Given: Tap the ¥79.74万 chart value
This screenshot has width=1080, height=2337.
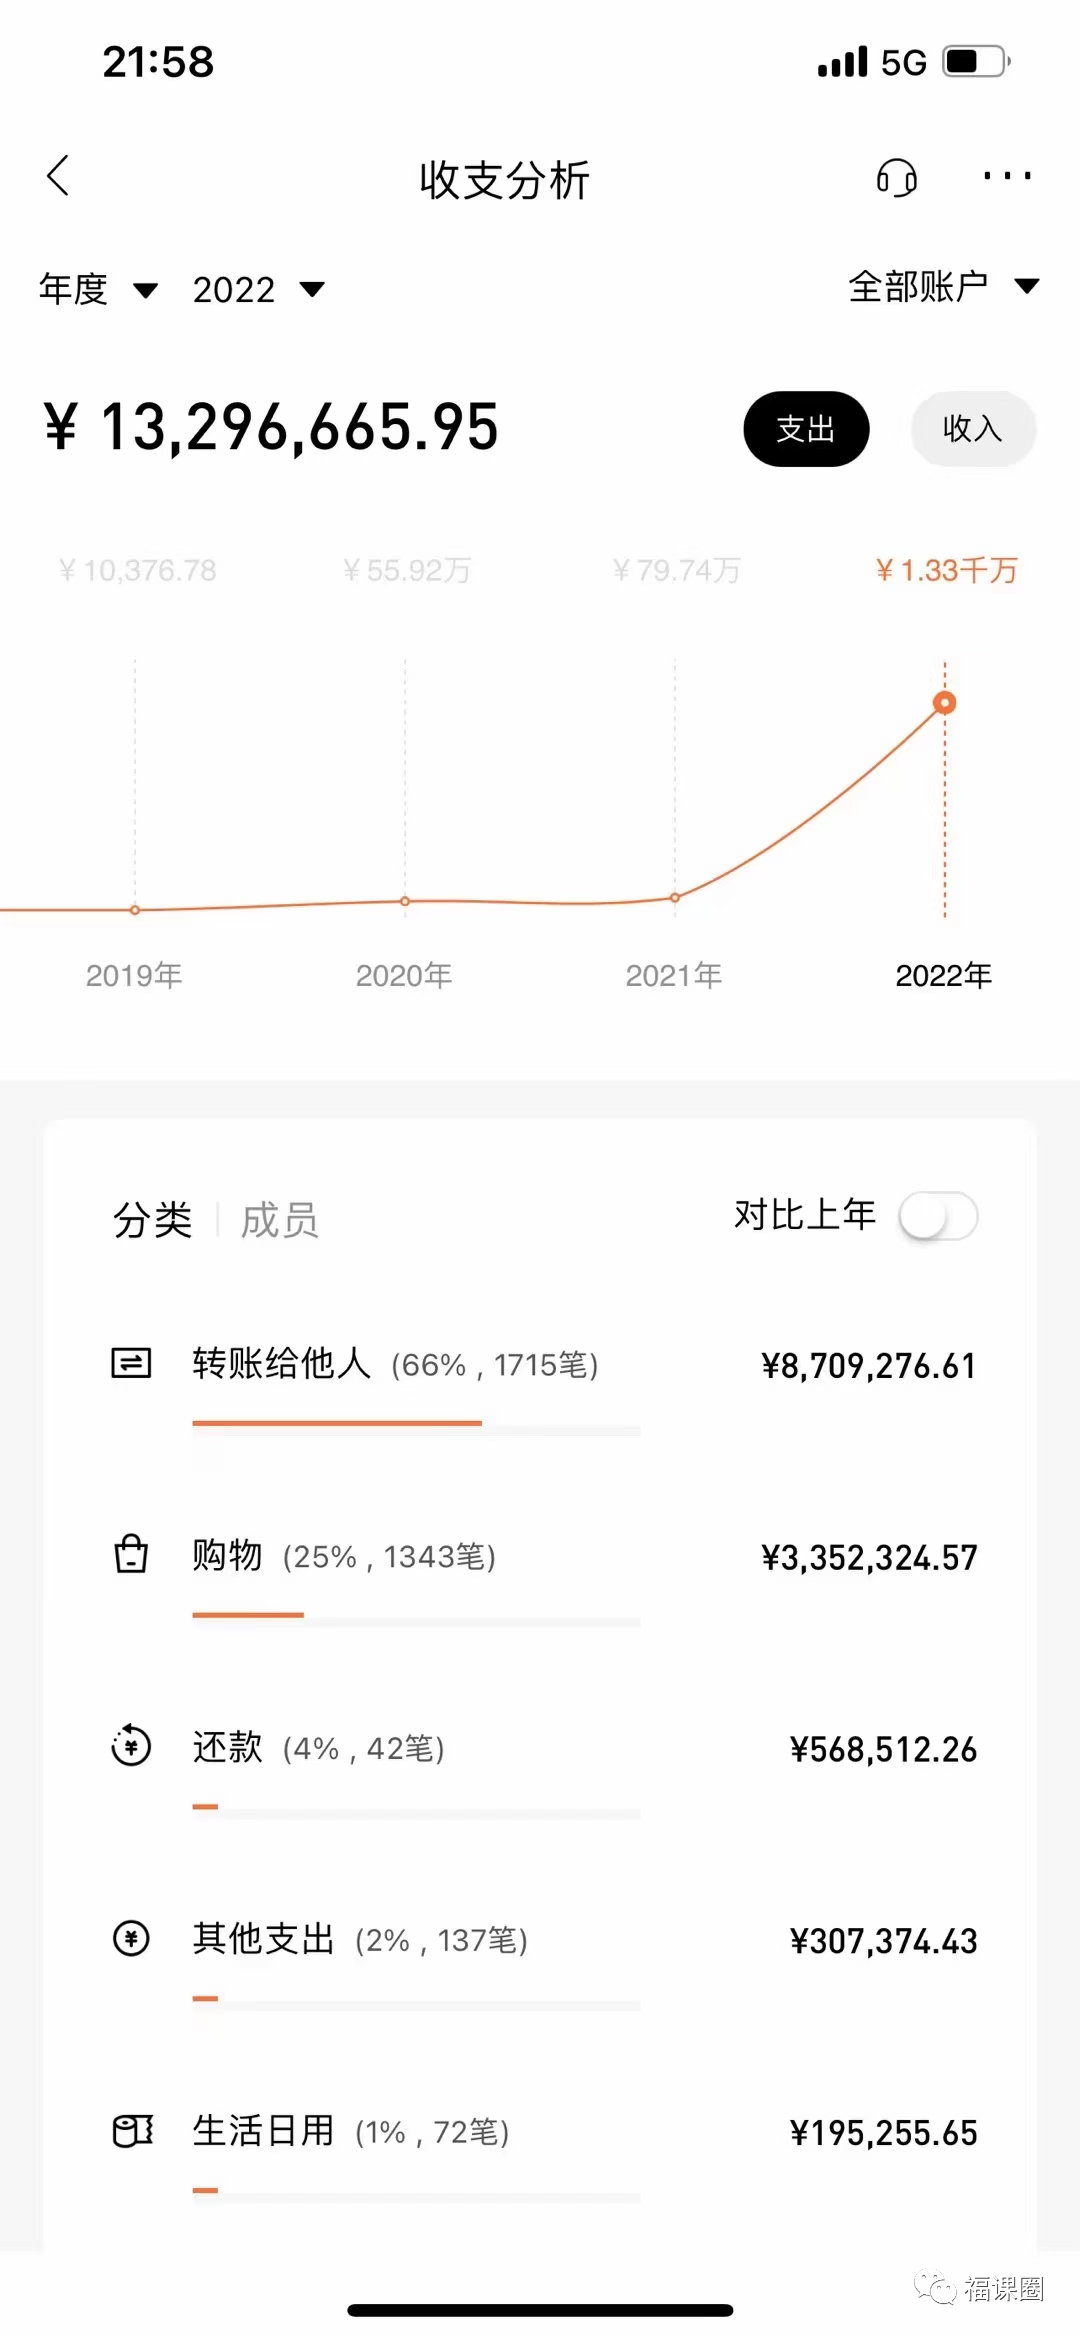Looking at the screenshot, I should pos(676,570).
